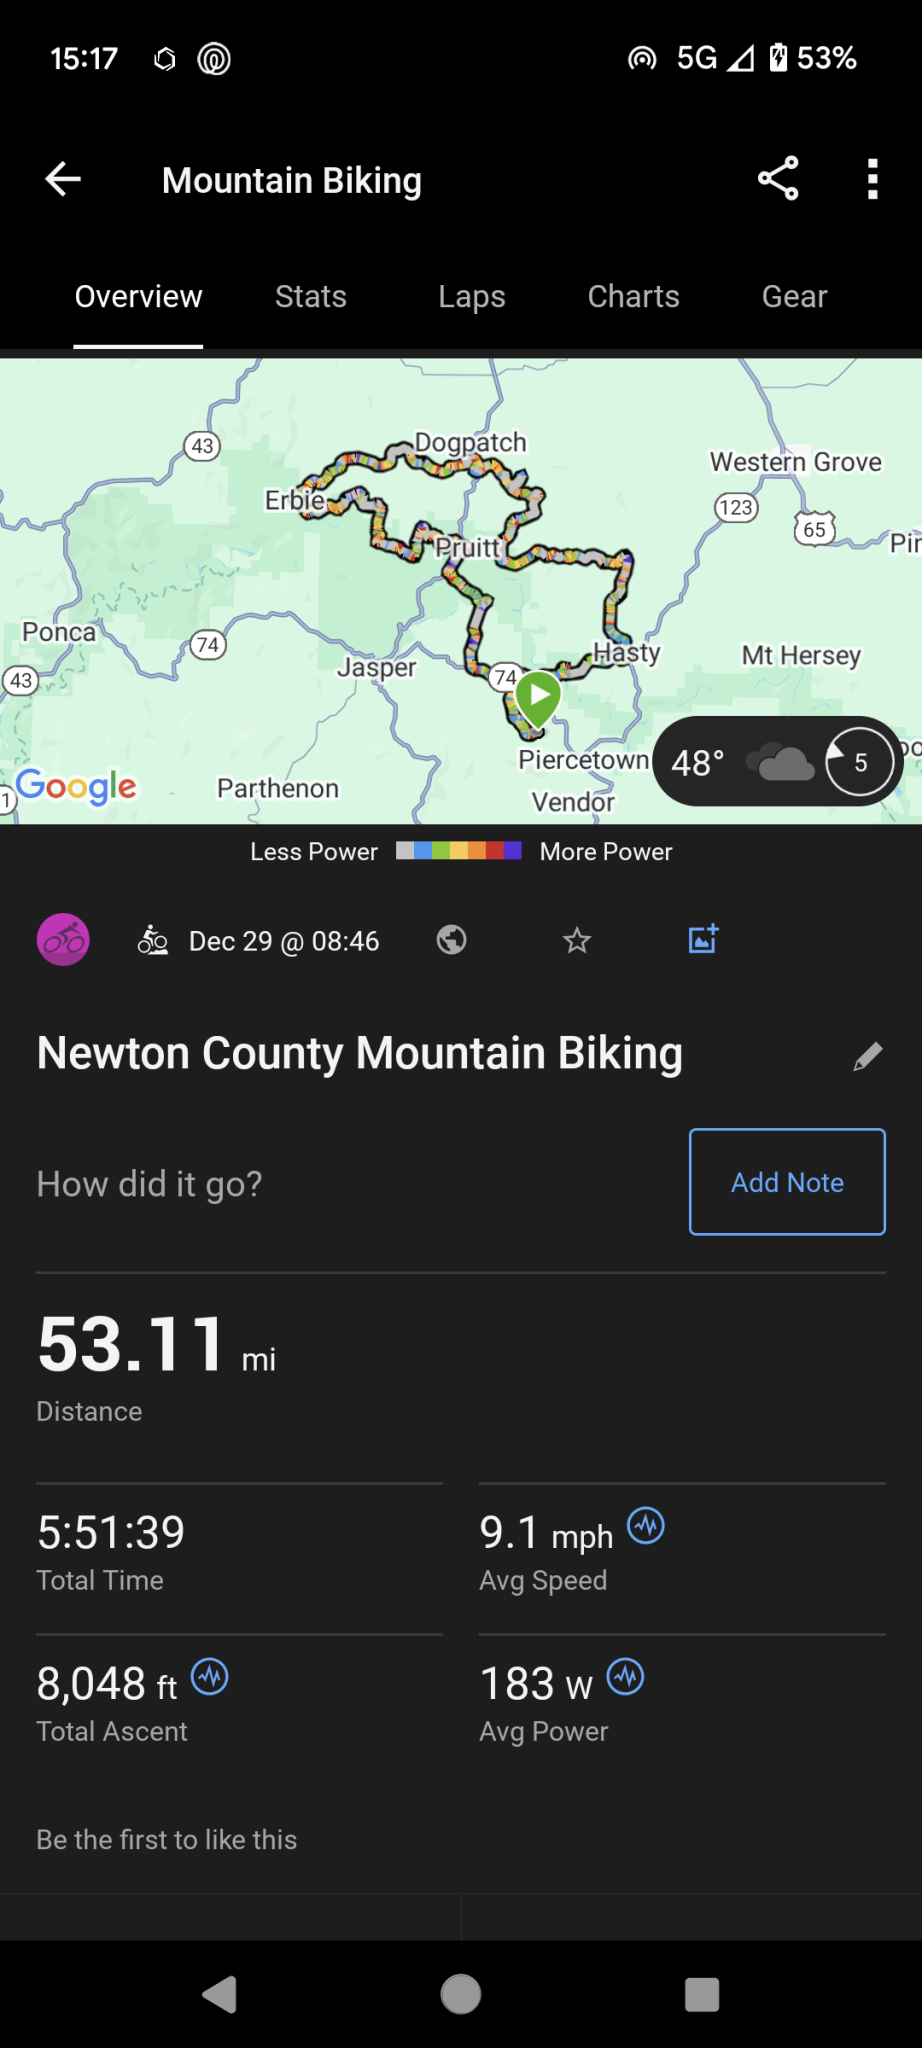Switch to the Stats tab
Image resolution: width=922 pixels, height=2048 pixels.
pyautogui.click(x=311, y=297)
